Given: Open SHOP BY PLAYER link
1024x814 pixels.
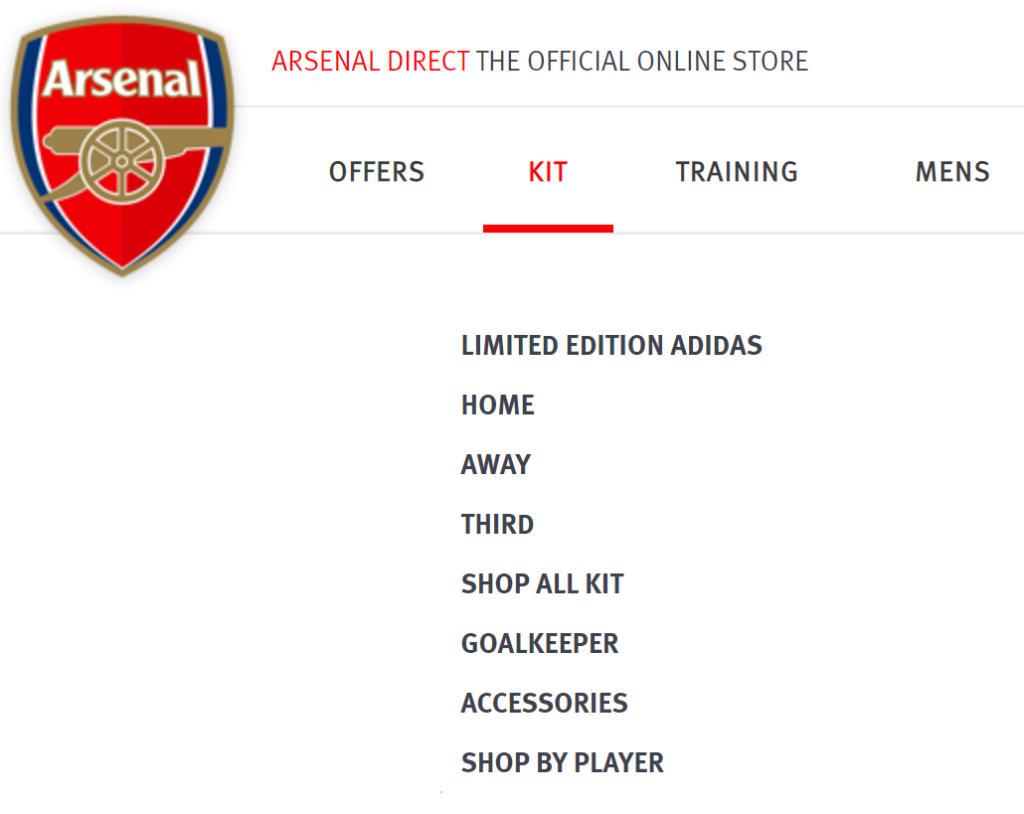Looking at the screenshot, I should pyautogui.click(x=562, y=763).
